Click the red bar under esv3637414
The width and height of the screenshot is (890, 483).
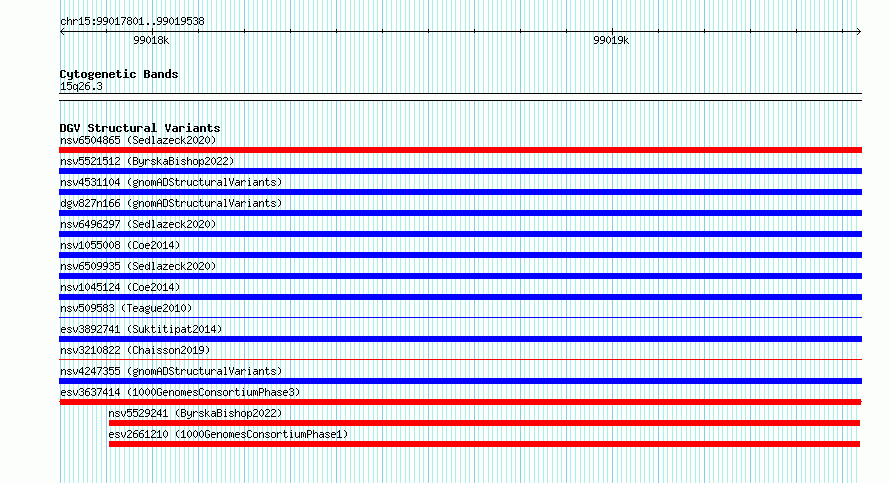(x=460, y=402)
